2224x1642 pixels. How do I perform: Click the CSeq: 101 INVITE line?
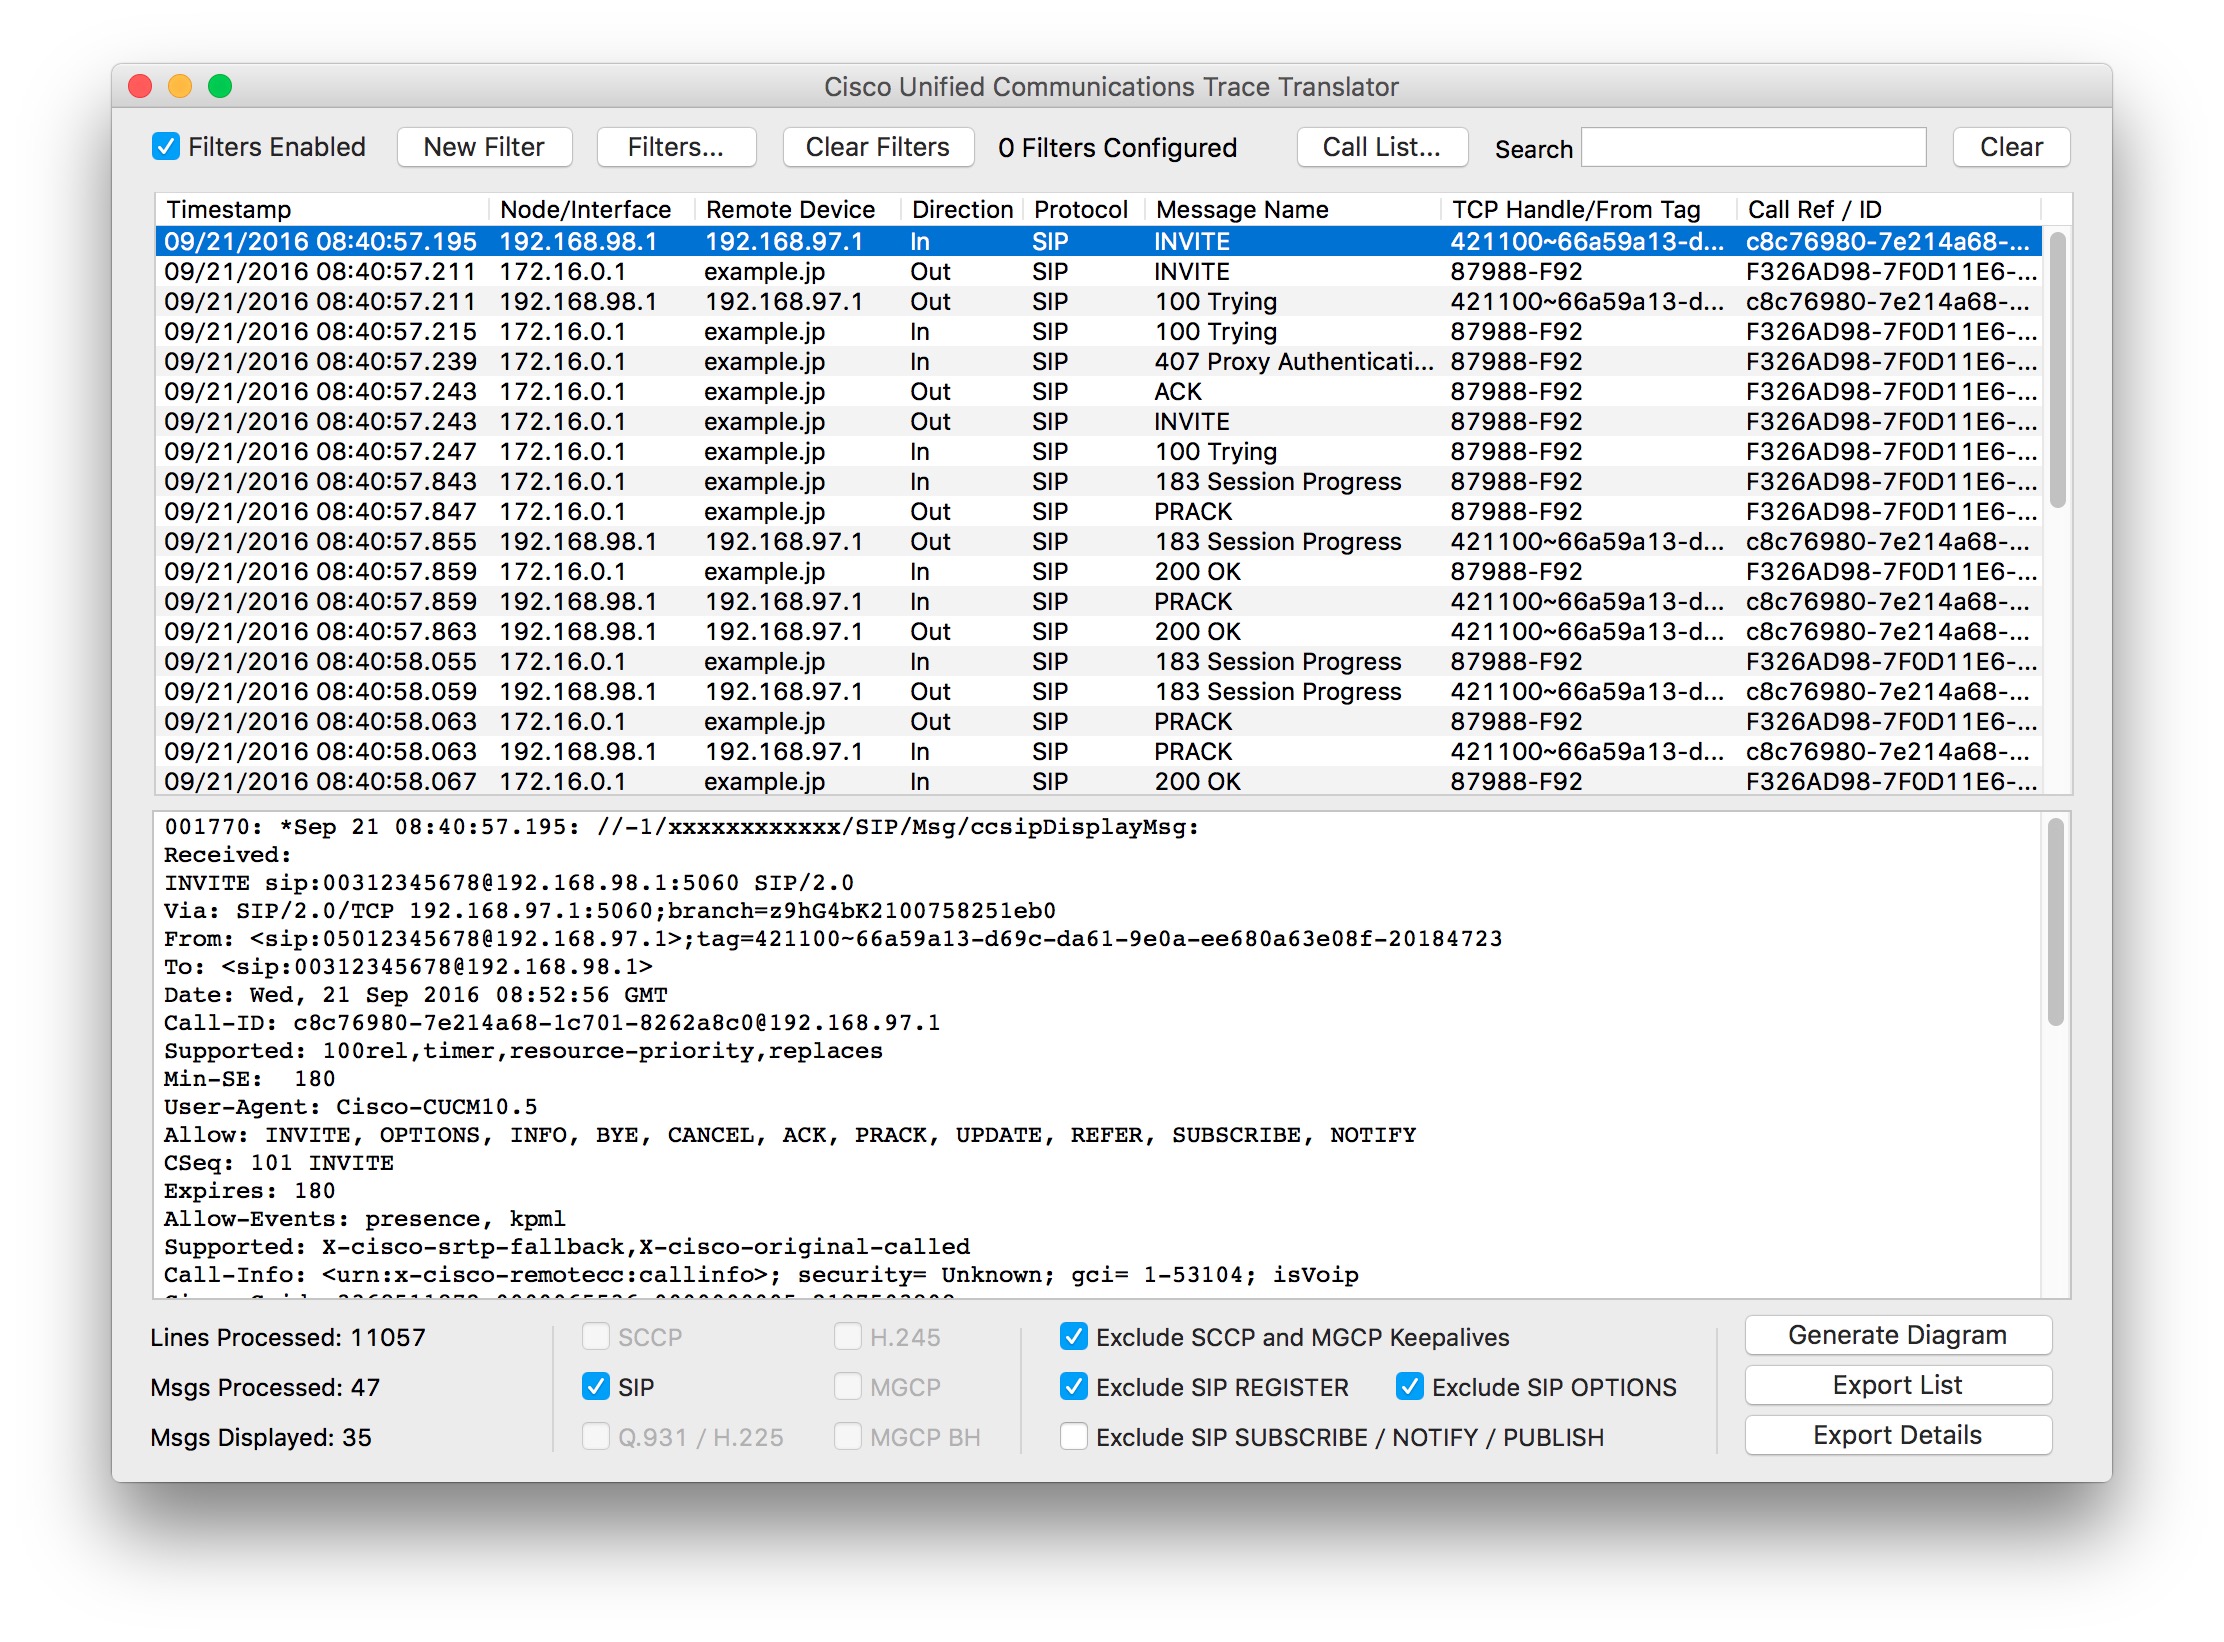(x=279, y=1162)
